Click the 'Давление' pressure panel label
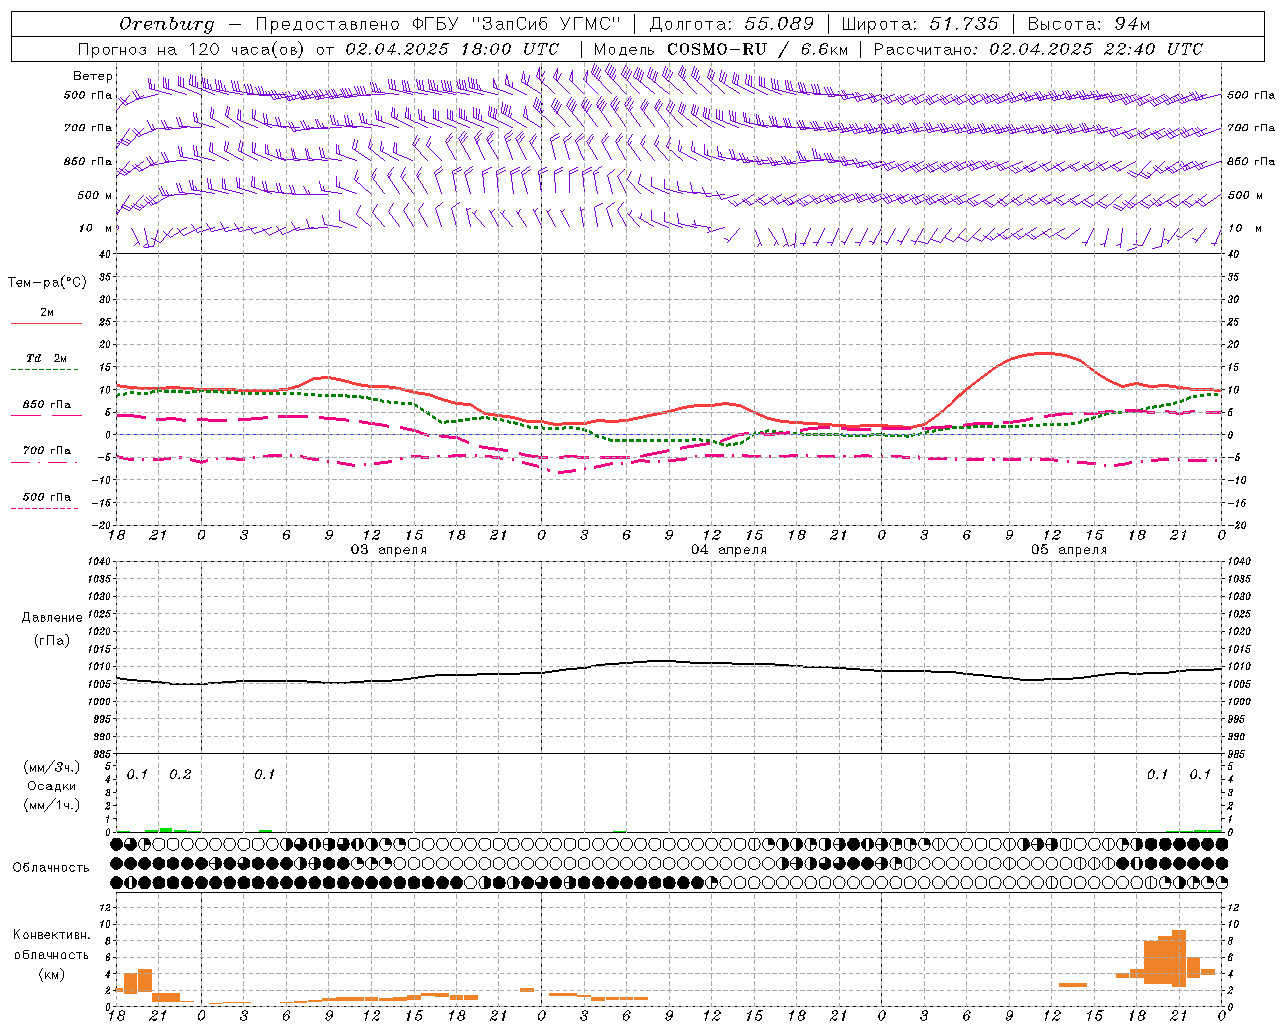Viewport: 1280px width, 1024px height. click(52, 618)
